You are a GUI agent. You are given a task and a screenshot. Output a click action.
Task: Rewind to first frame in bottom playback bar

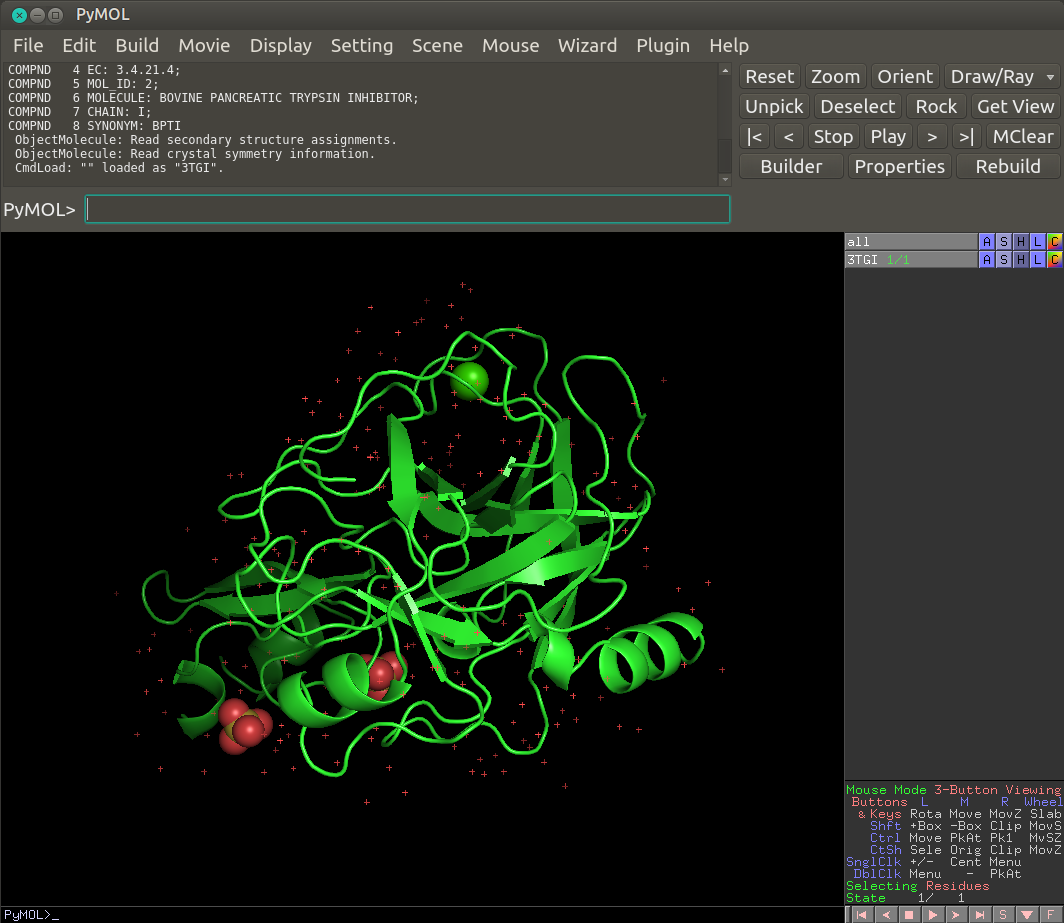point(861,915)
